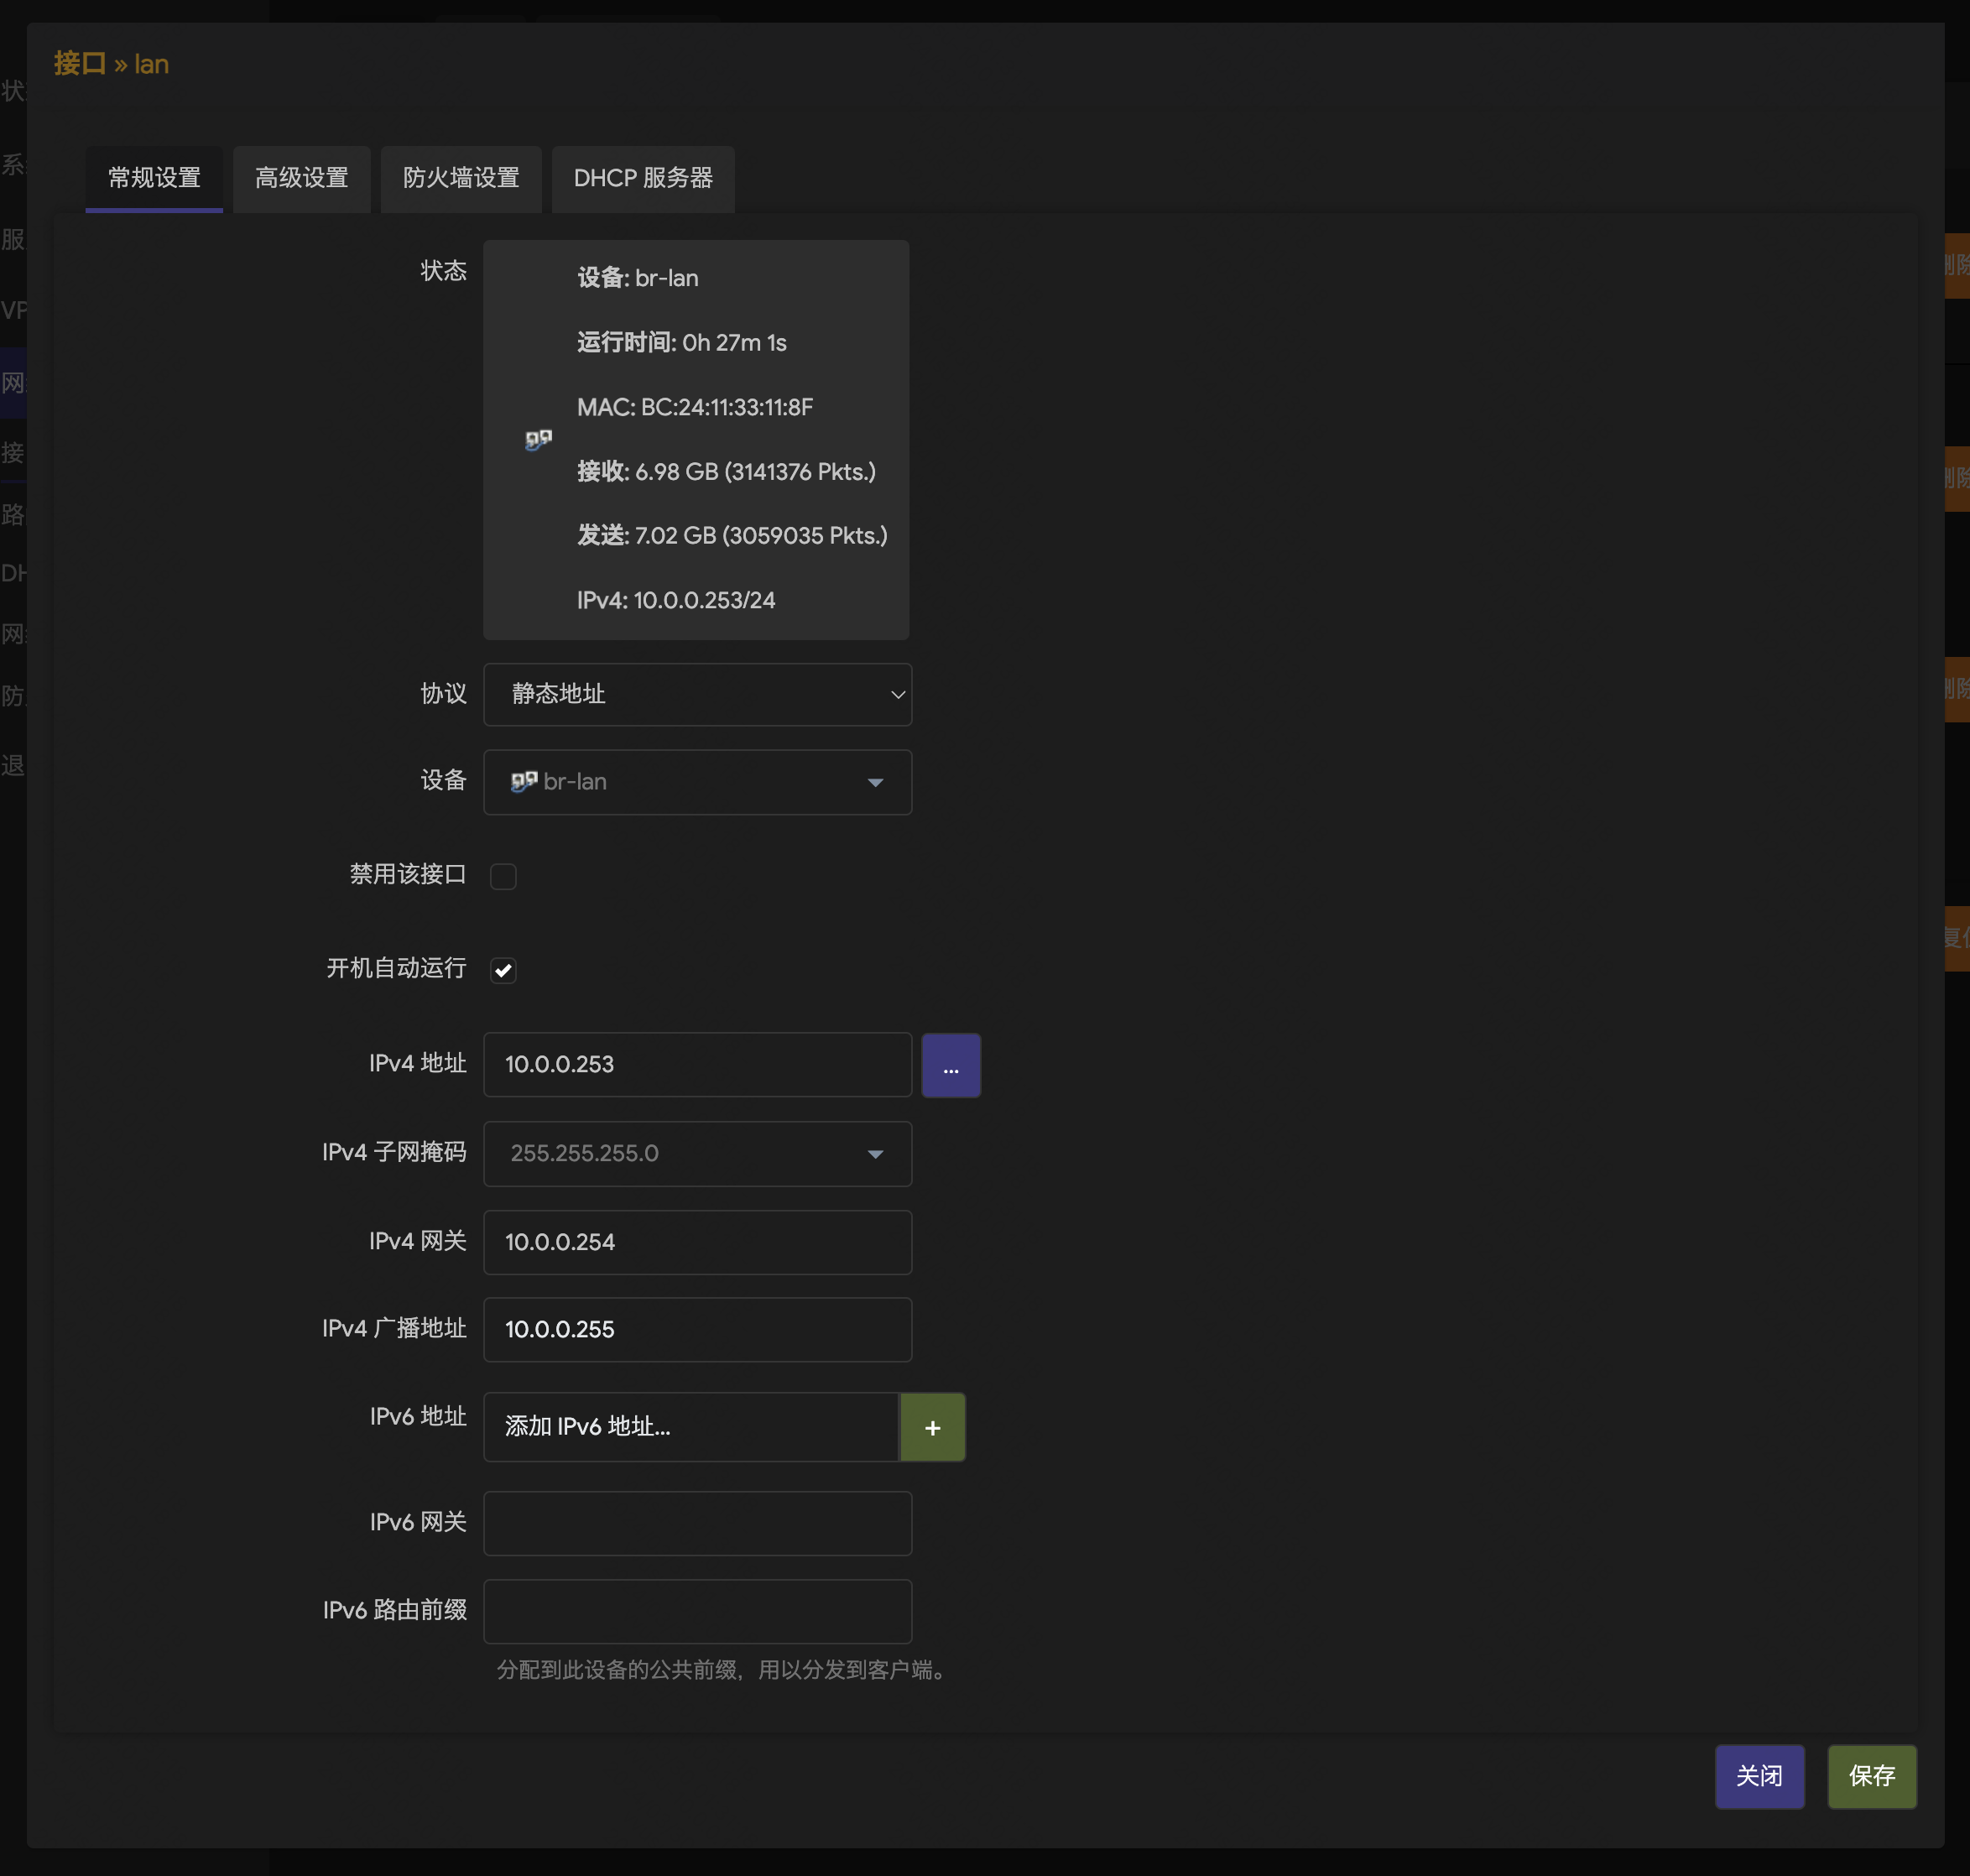Click the bridge device icon in status box
The width and height of the screenshot is (1970, 1876).
click(538, 439)
